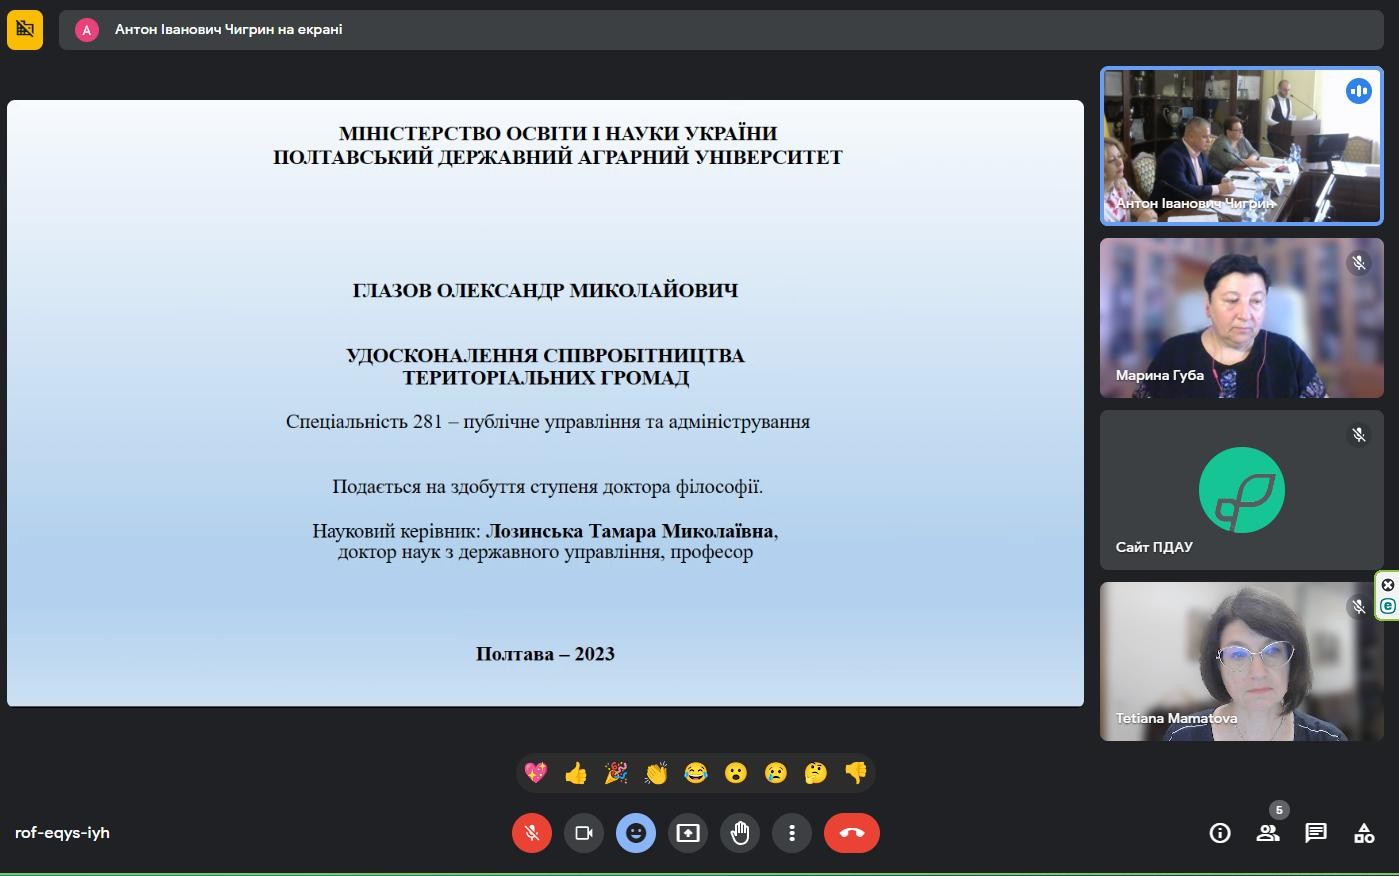
Task: Click Полтава – 2023 text on slide
Action: click(545, 654)
